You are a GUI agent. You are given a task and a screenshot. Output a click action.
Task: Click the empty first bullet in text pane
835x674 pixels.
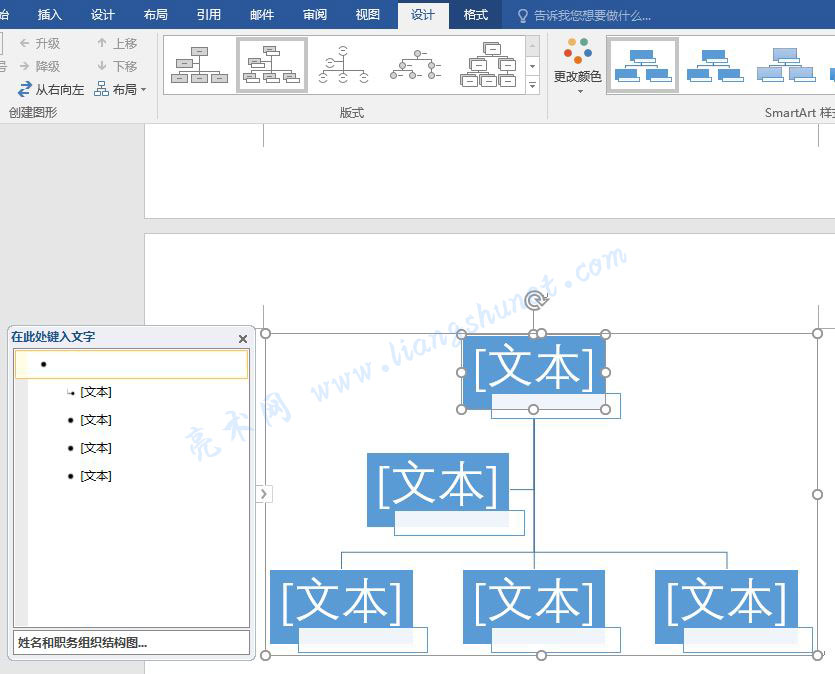(131, 364)
